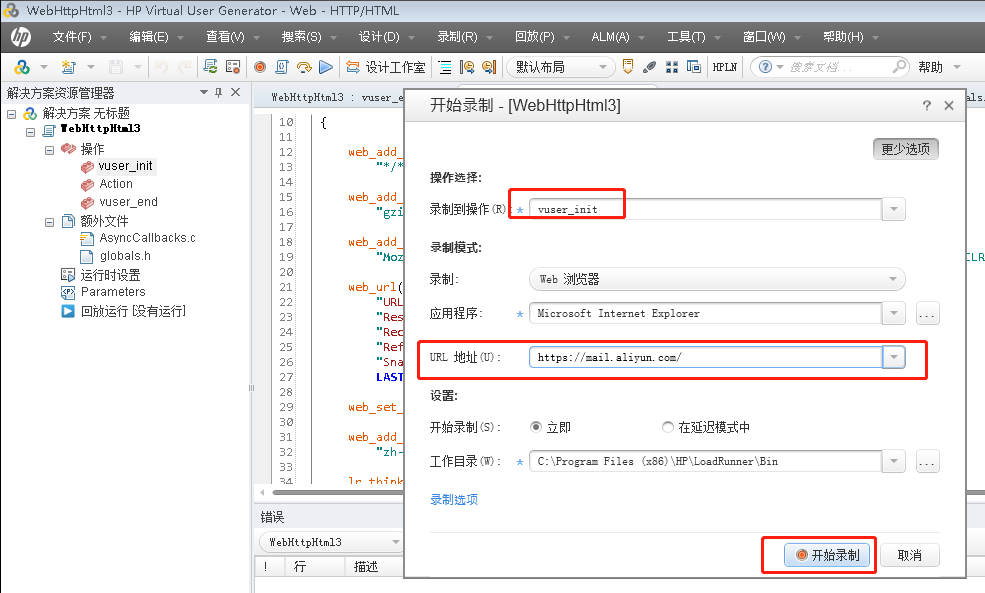
Task: Select the 立即 (immediately) radio button
Action: point(536,427)
